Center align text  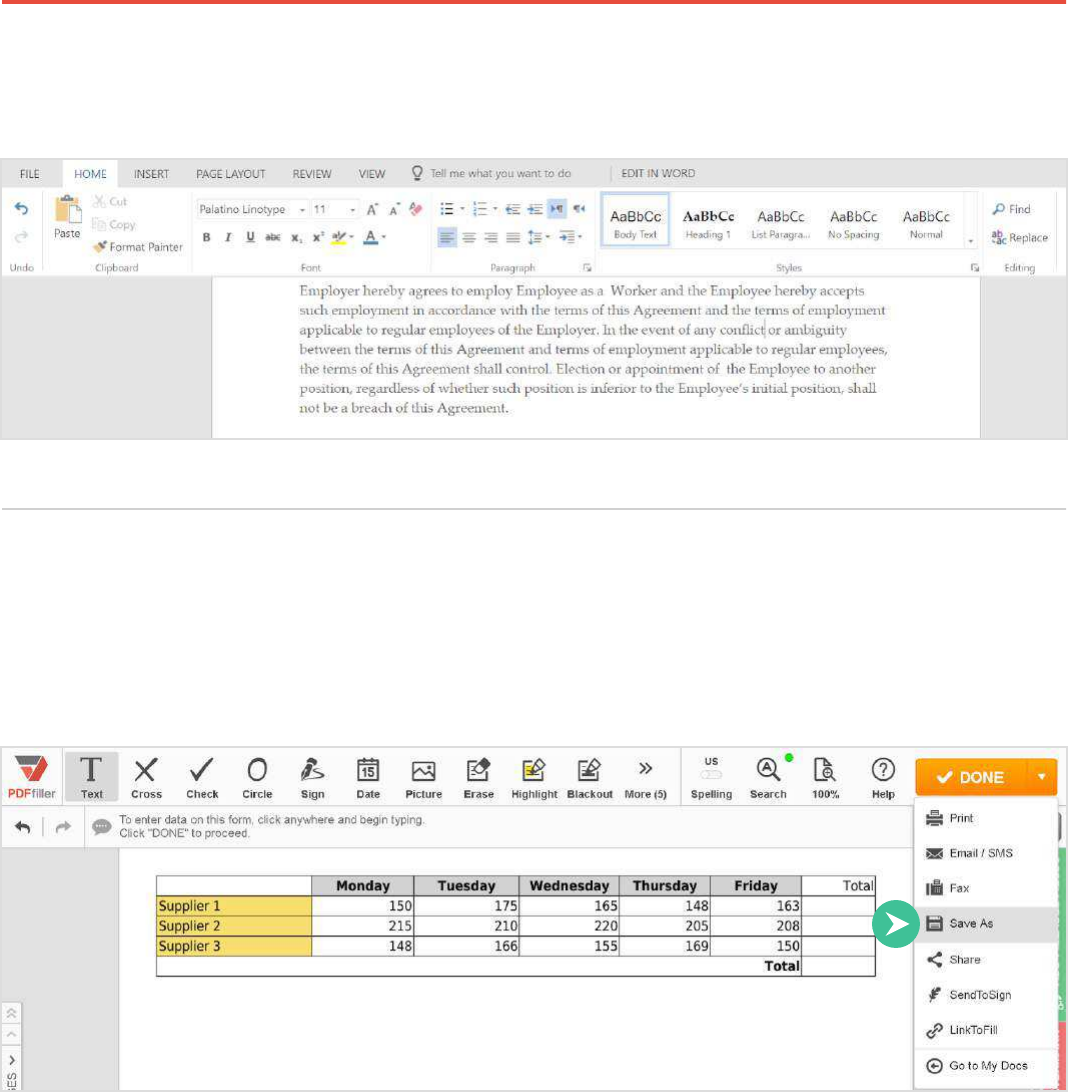[469, 237]
